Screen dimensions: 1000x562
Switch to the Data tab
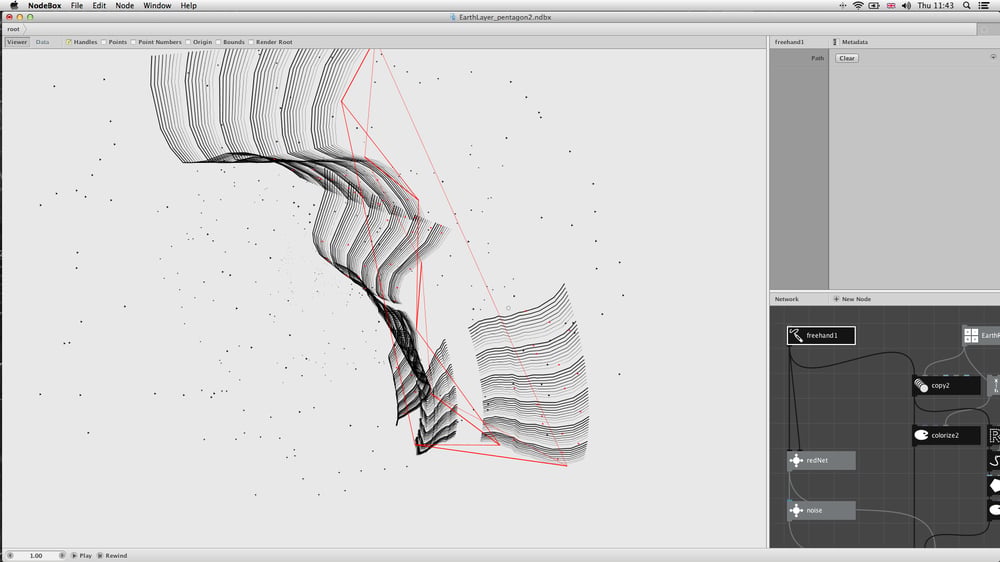pyautogui.click(x=42, y=42)
